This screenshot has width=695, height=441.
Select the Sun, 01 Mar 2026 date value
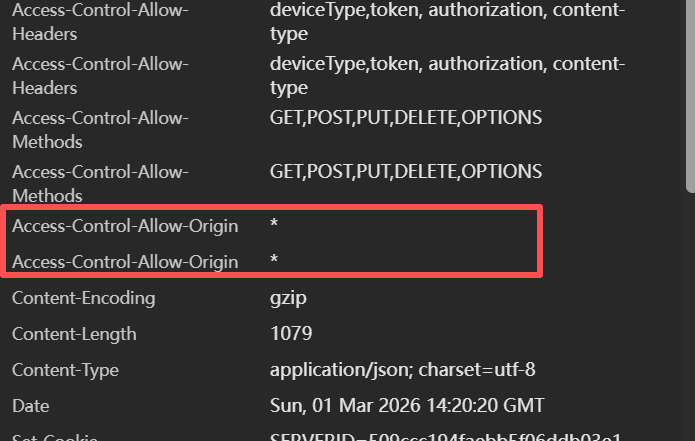click(x=407, y=406)
